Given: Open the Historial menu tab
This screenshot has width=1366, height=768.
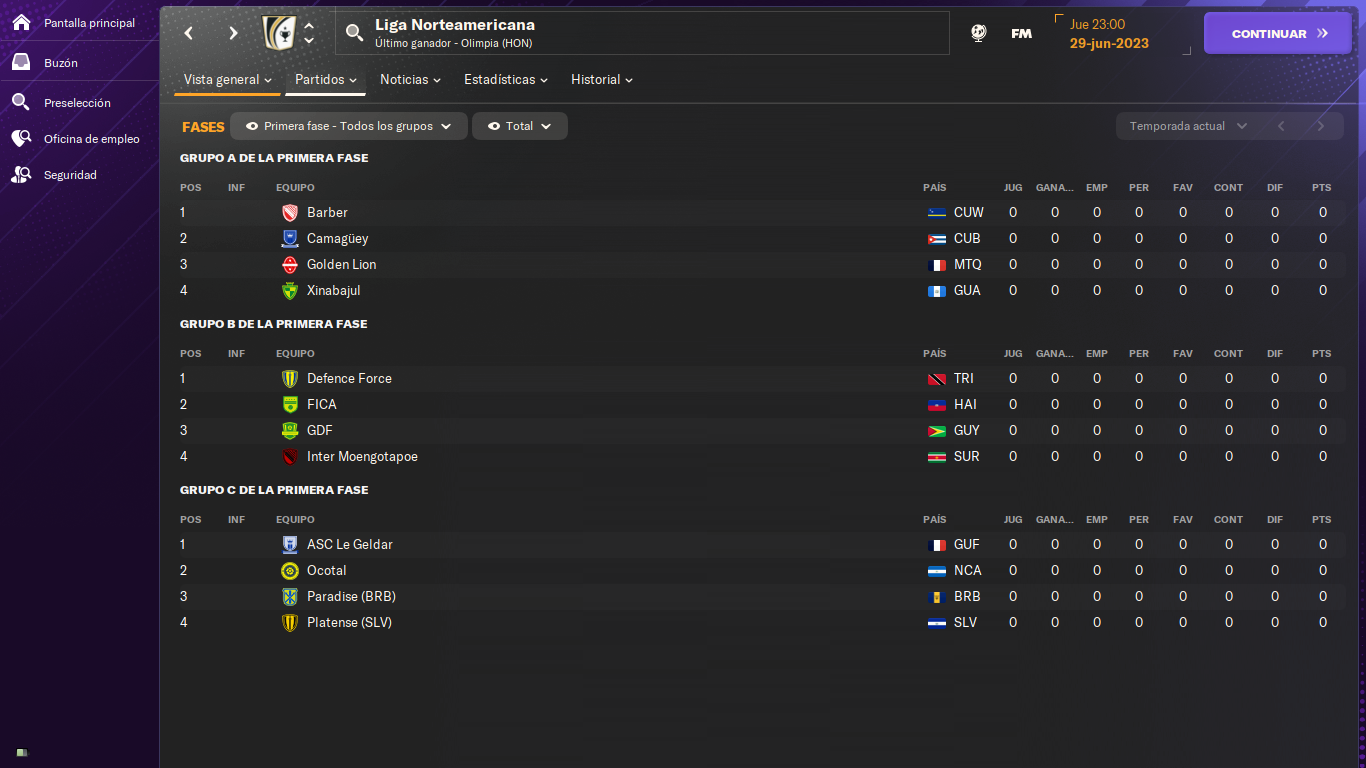Looking at the screenshot, I should [x=602, y=79].
